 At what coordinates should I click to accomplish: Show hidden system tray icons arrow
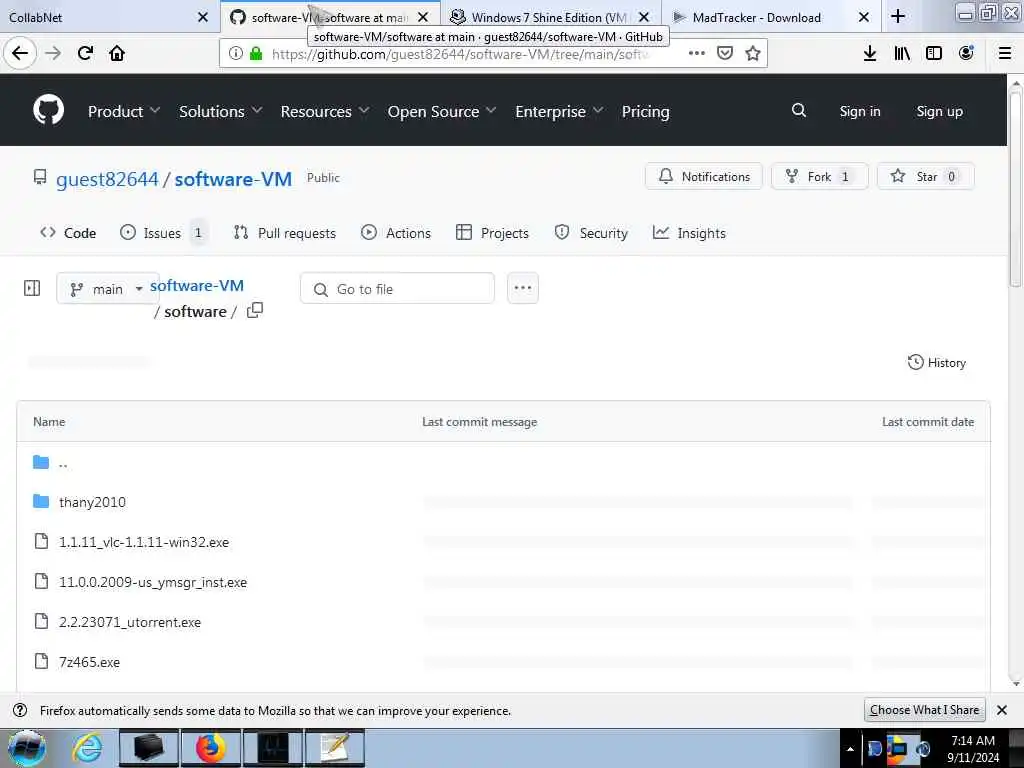coord(850,749)
